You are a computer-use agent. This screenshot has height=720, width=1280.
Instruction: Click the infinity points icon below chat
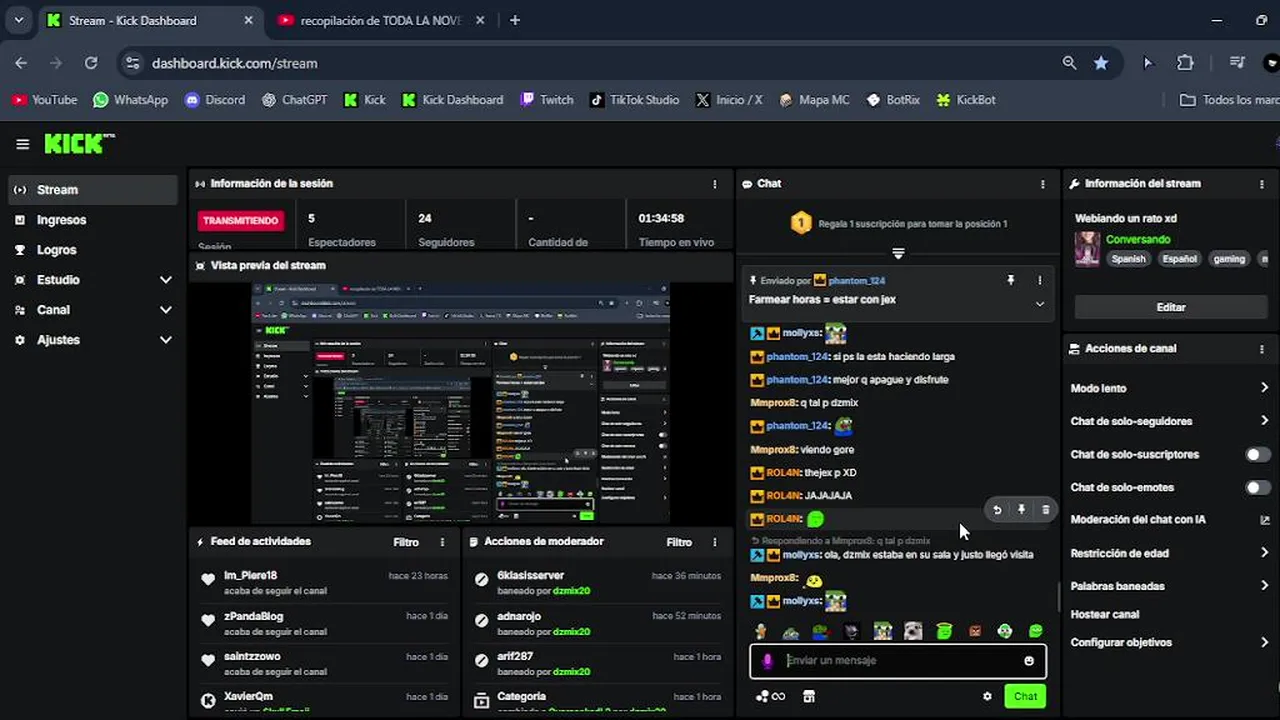(771, 697)
